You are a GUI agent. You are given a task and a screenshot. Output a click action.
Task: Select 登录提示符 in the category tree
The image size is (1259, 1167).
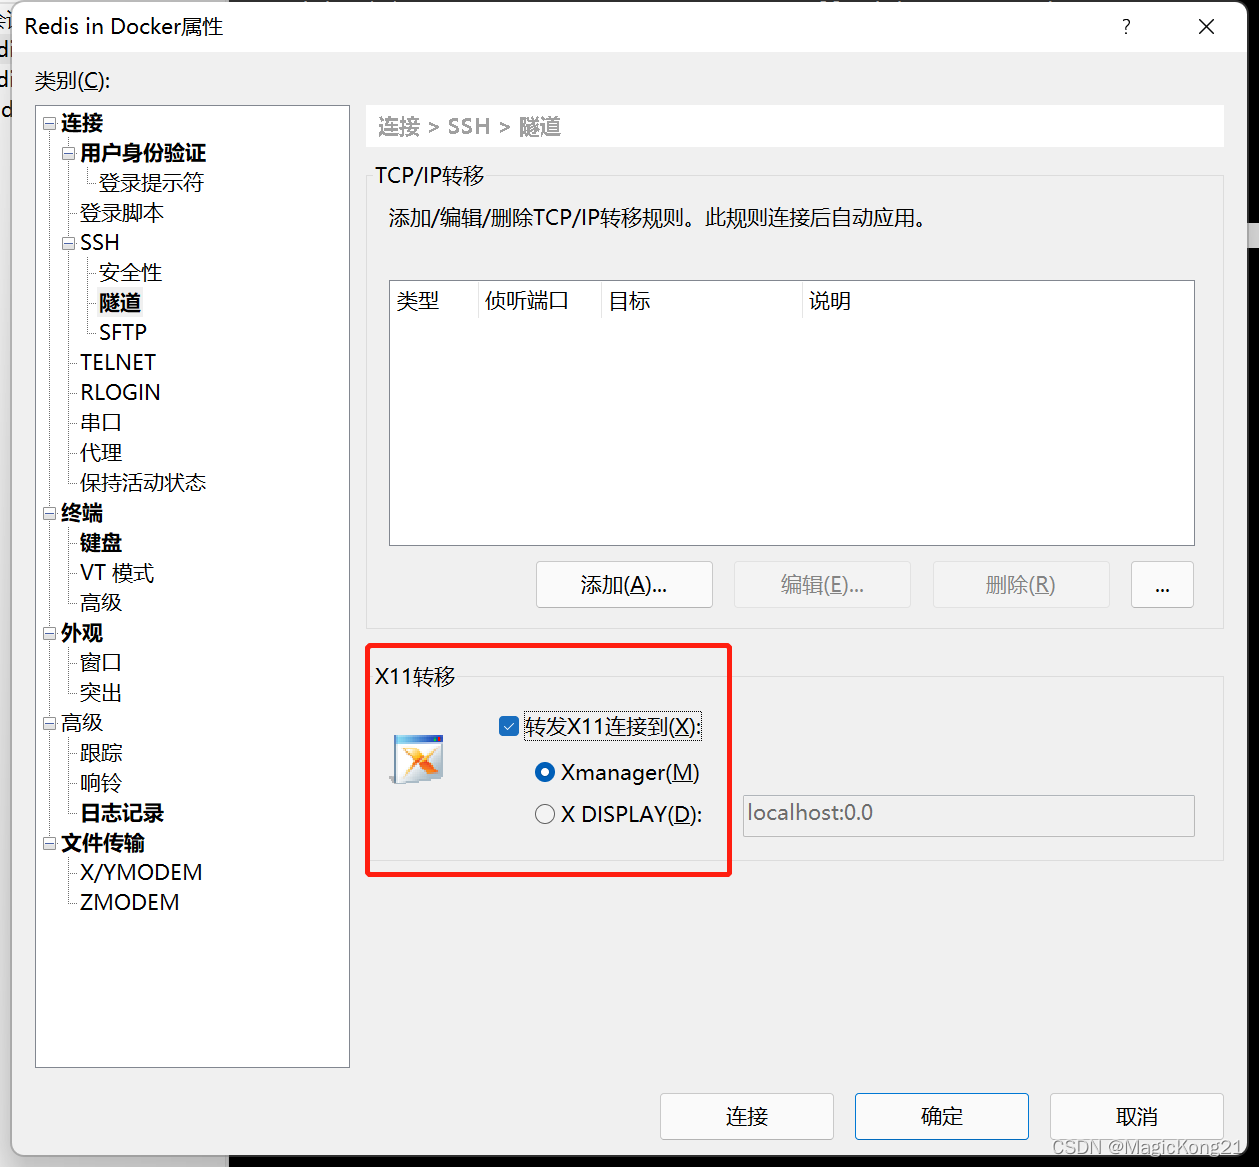(151, 183)
